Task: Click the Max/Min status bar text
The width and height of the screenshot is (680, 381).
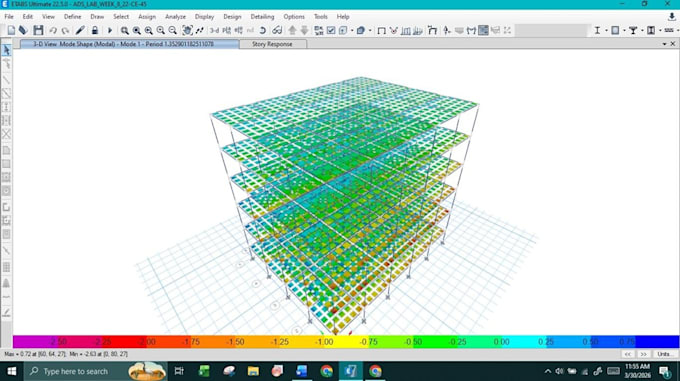Action: click(x=66, y=354)
